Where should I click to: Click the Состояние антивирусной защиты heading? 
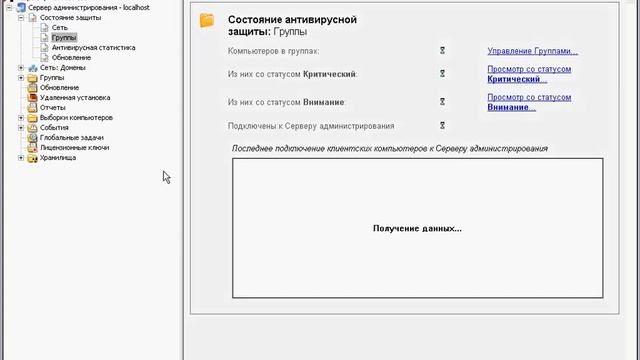pos(292,25)
